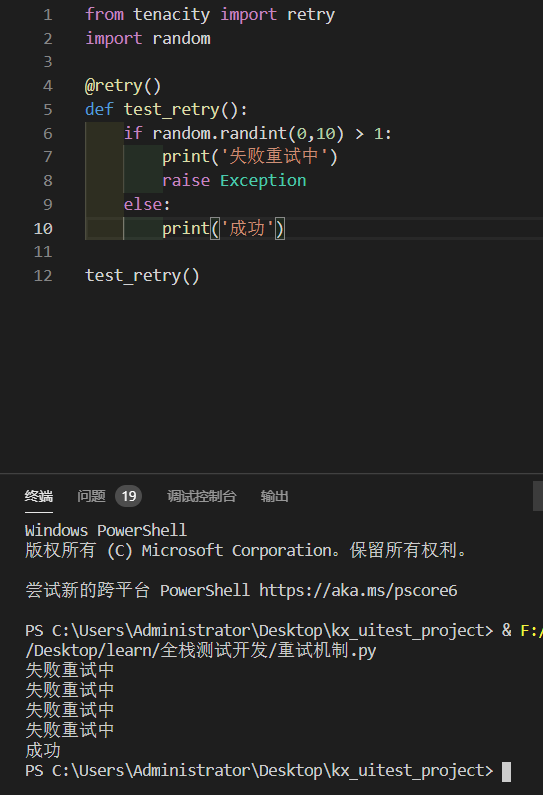Click the test_retry() call on line 12
Image resolution: width=543 pixels, height=795 pixels.
click(142, 276)
